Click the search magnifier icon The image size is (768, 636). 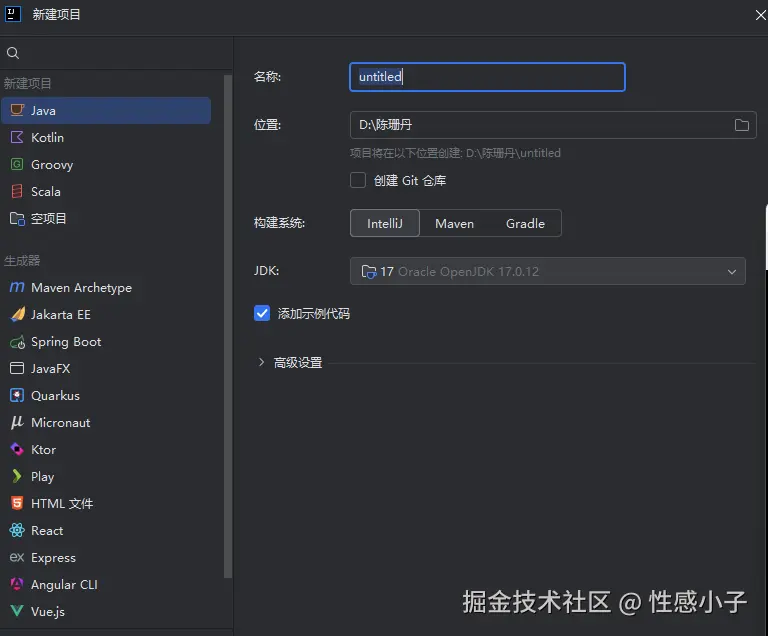click(13, 53)
